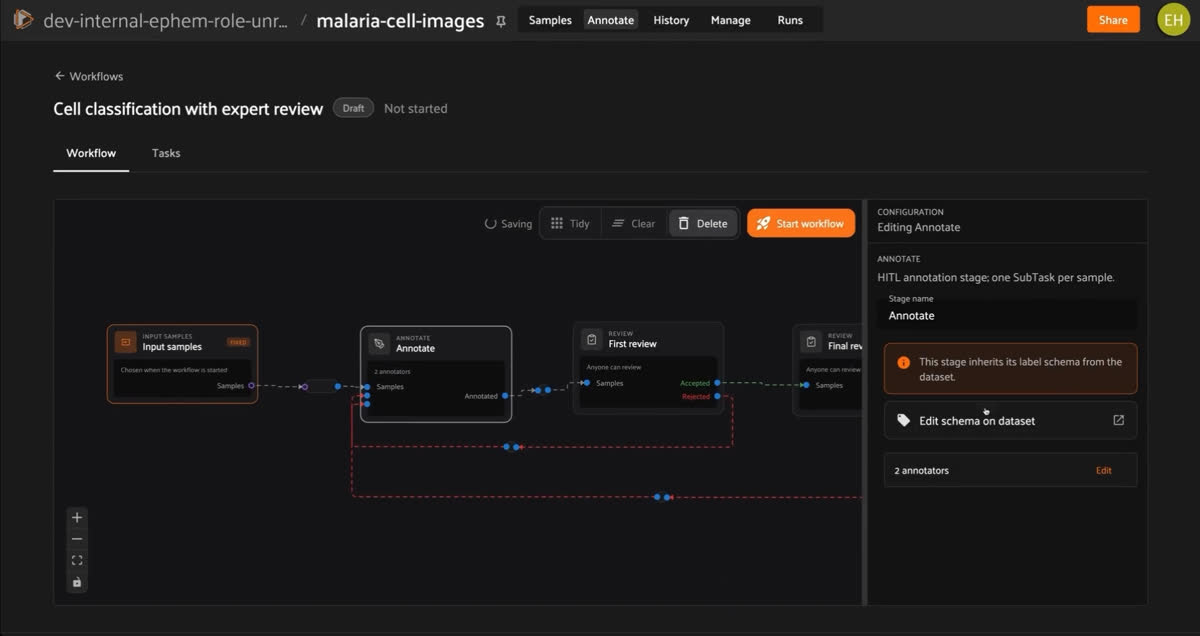Image resolution: width=1200 pixels, height=636 pixels.
Task: Open the Samples tab
Action: click(550, 20)
